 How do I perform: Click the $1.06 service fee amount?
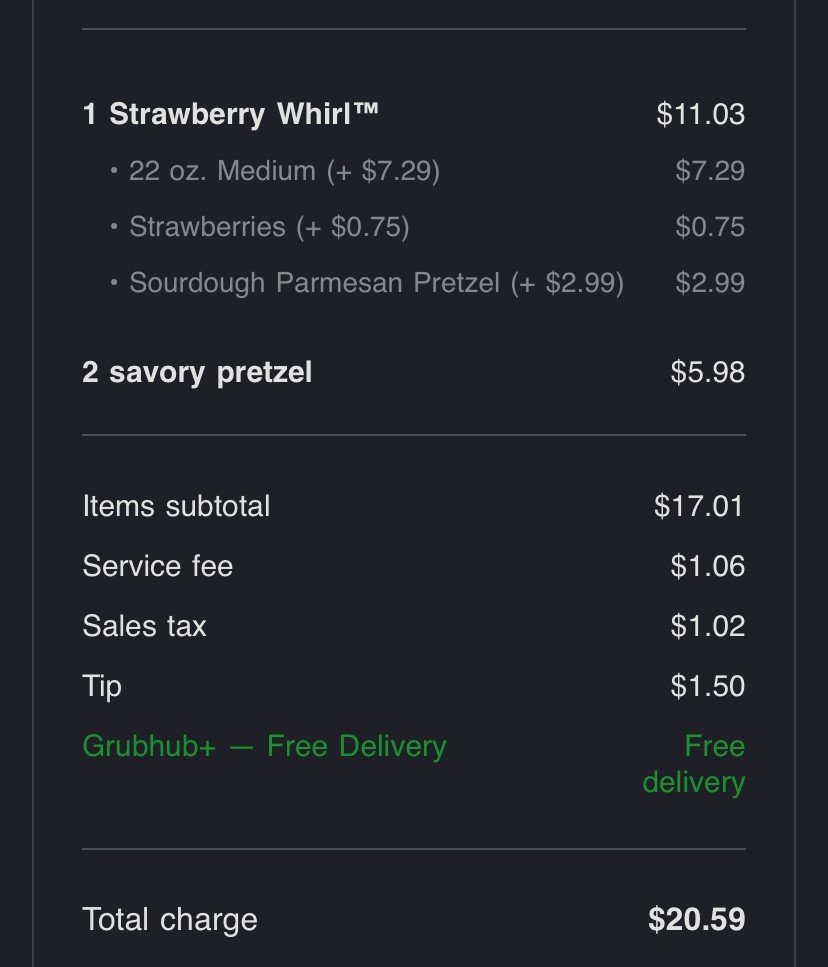(707, 566)
